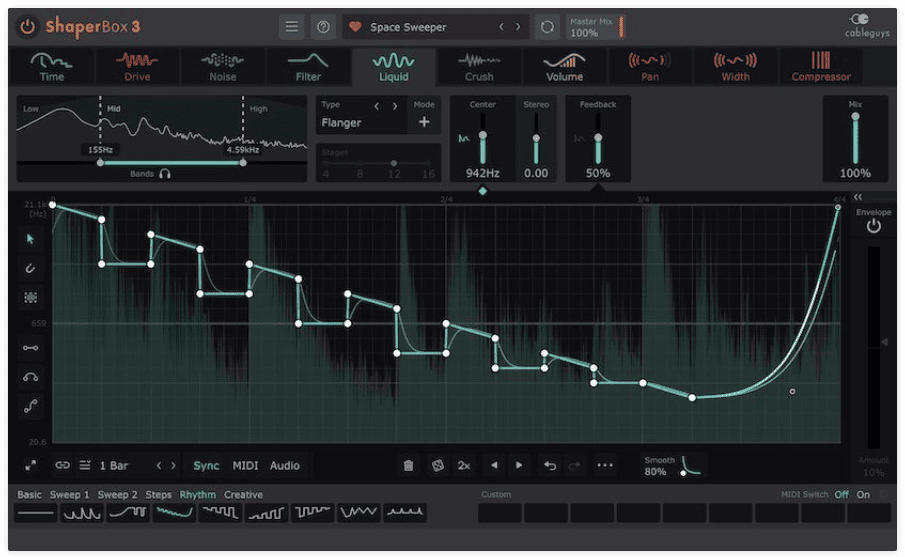Screen dimensions: 905x557
Task: Click the Stereo slider
Action: (536, 139)
